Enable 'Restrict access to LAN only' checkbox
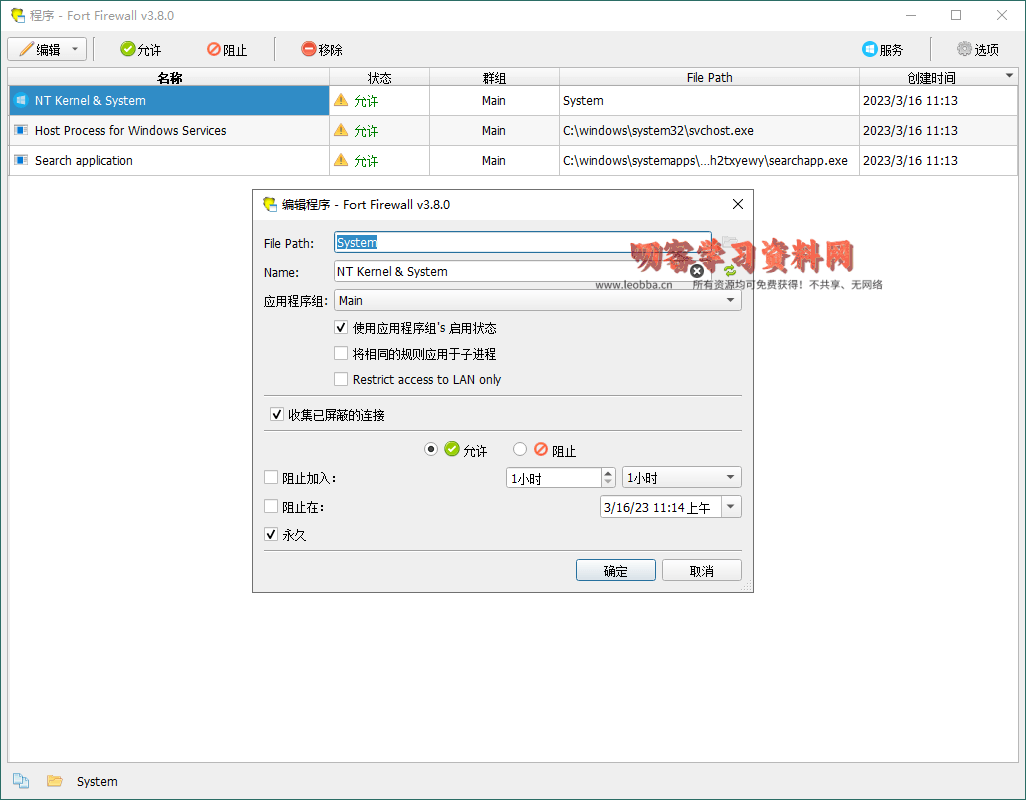Viewport: 1026px width, 800px height. (342, 380)
